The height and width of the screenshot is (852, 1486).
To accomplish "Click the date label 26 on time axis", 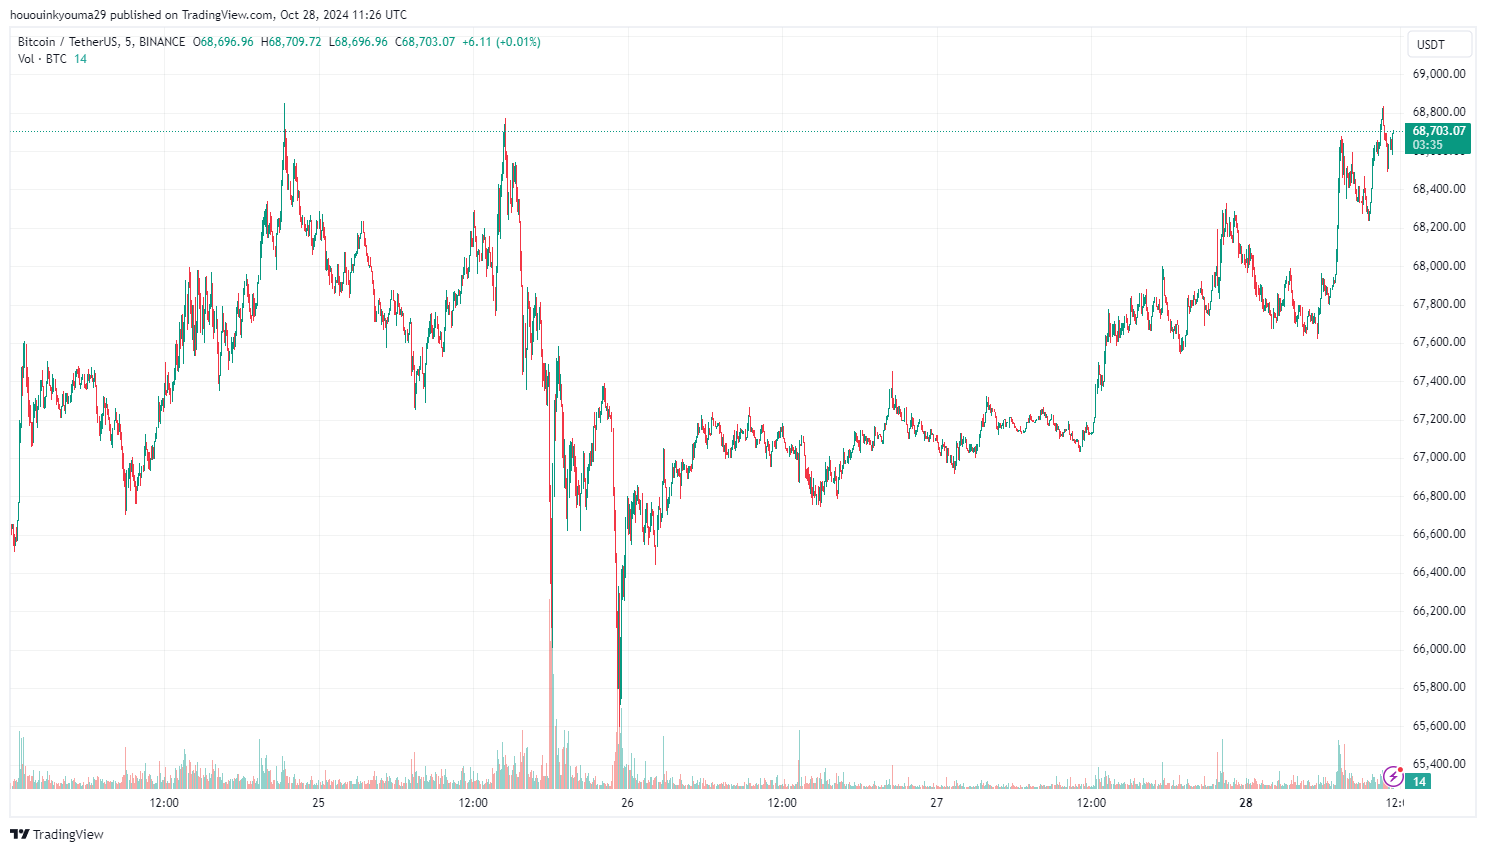I will coord(627,803).
